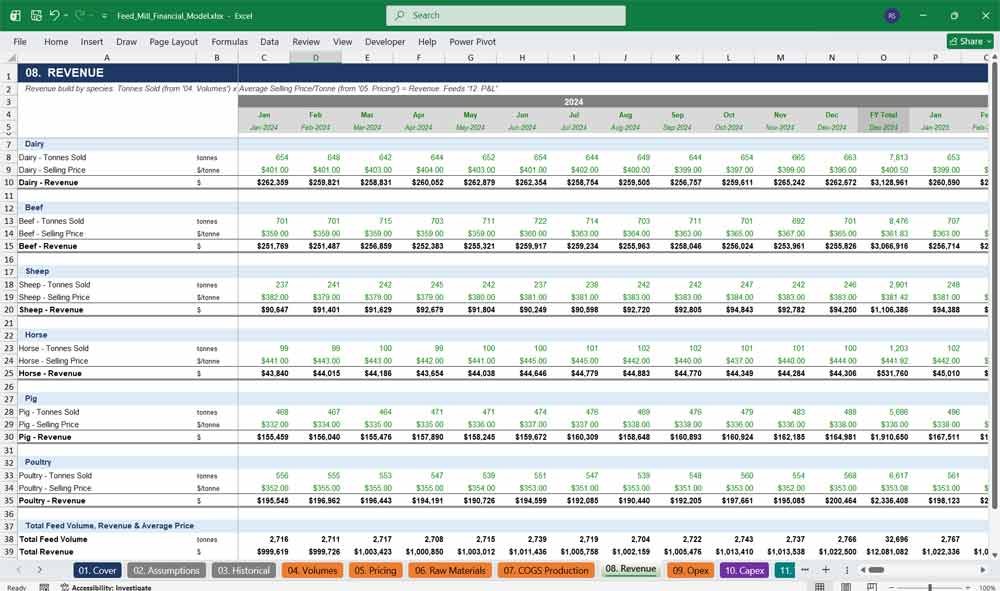Viewport: 1000px width, 591px height.
Task: Open the user account avatar
Action: [892, 15]
